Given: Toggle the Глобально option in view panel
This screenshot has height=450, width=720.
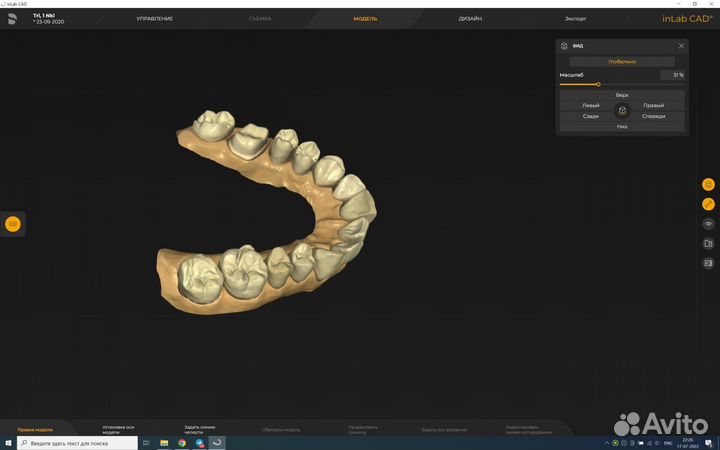Looking at the screenshot, I should [622, 62].
